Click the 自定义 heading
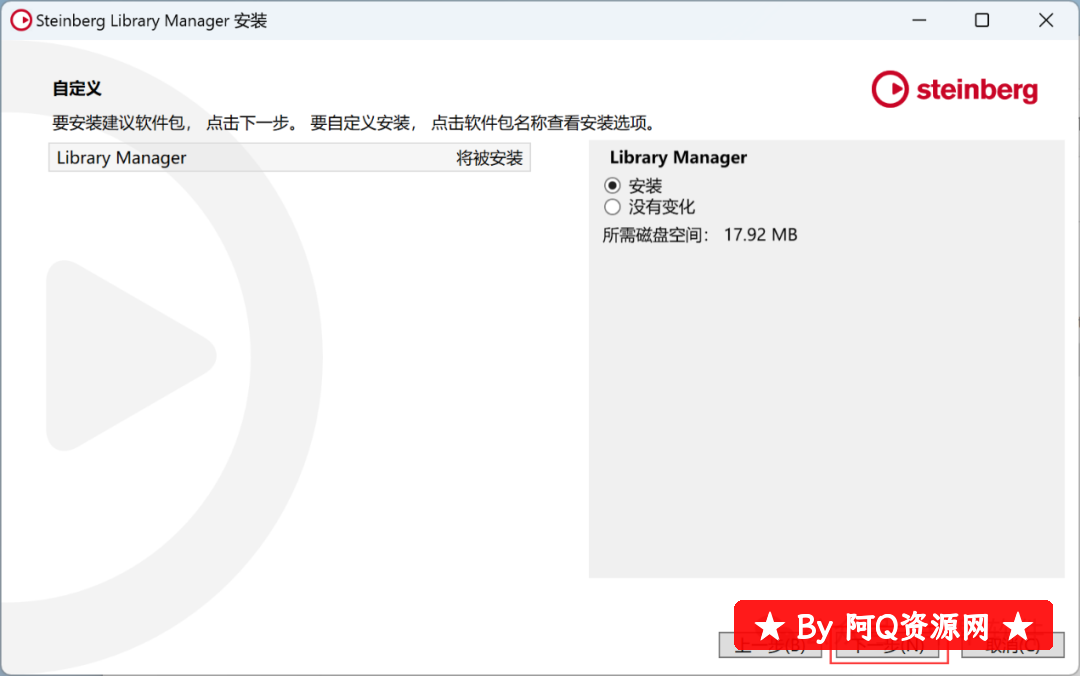The height and width of the screenshot is (676, 1080). coord(76,88)
